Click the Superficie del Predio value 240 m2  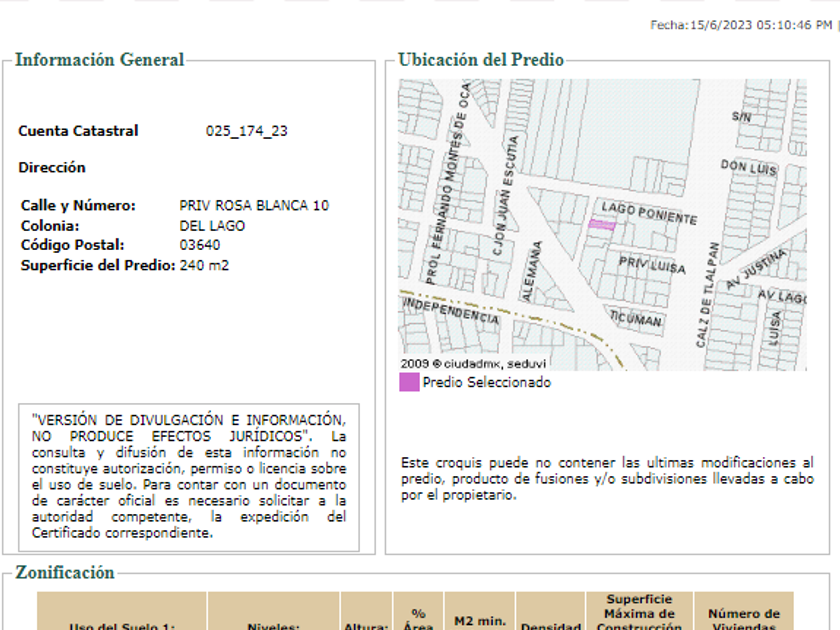pyautogui.click(x=204, y=265)
